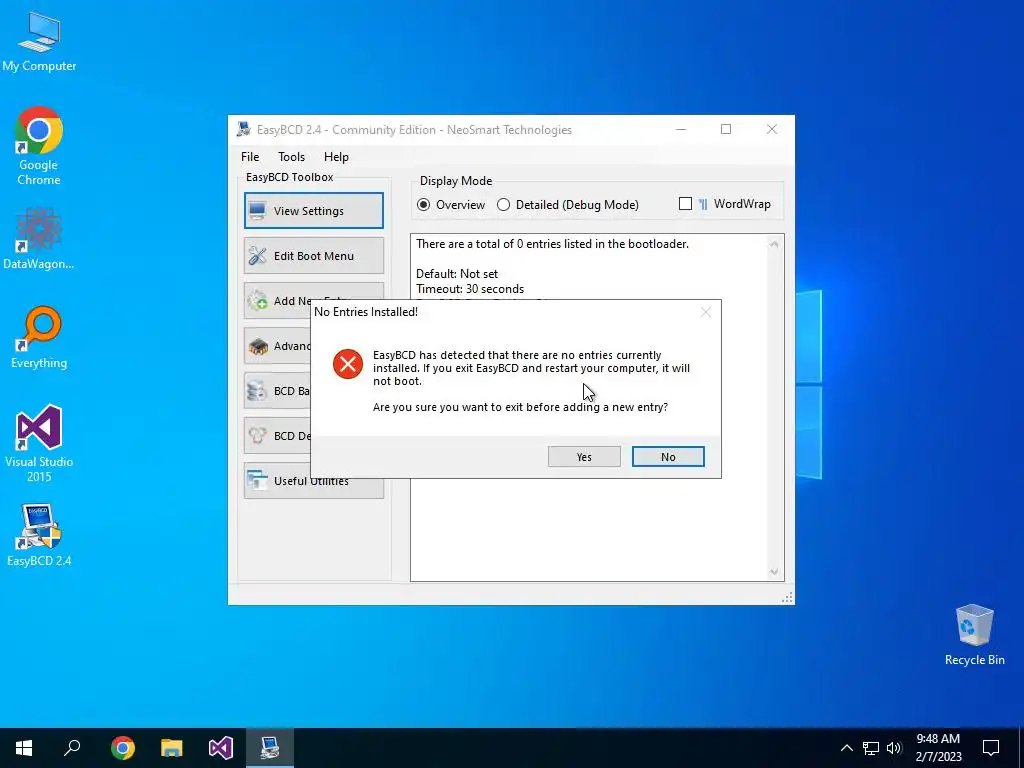Minimize the EasyBCD window
This screenshot has height=768, width=1024.
click(681, 129)
